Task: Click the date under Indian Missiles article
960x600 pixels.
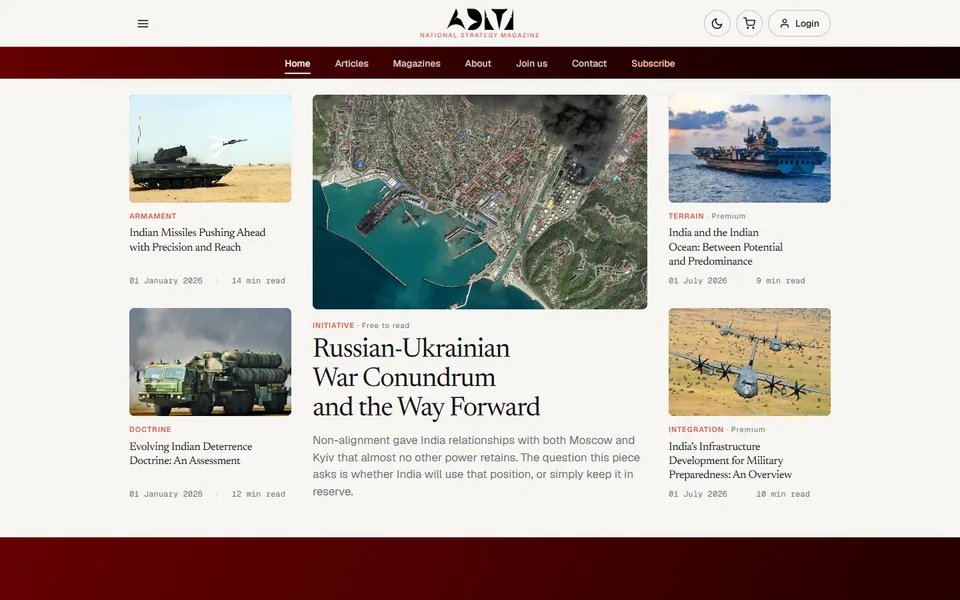Action: tap(165, 281)
